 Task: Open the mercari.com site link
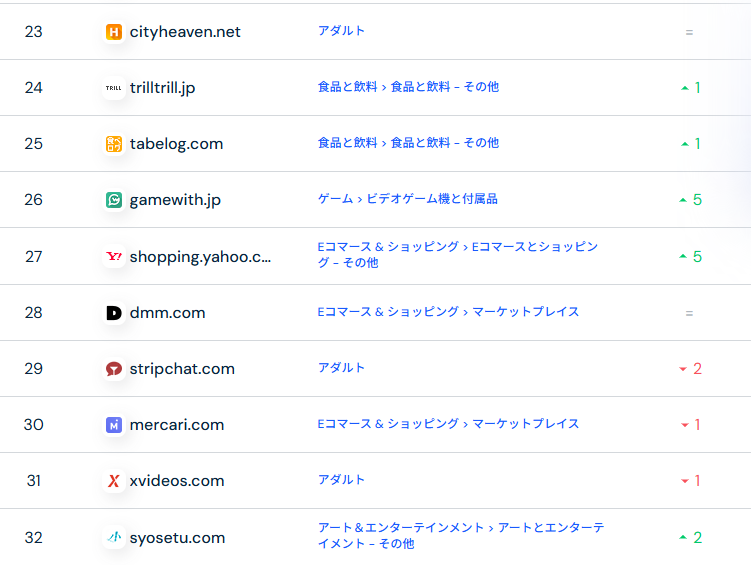point(177,425)
